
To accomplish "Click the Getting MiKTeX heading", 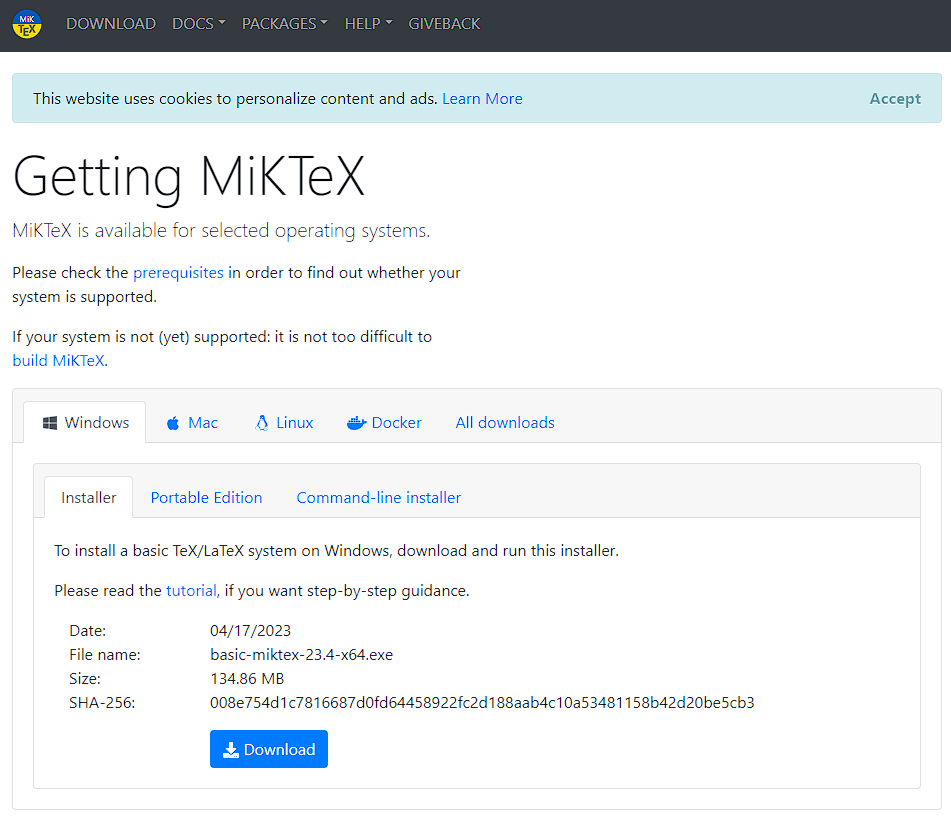I will [189, 177].
